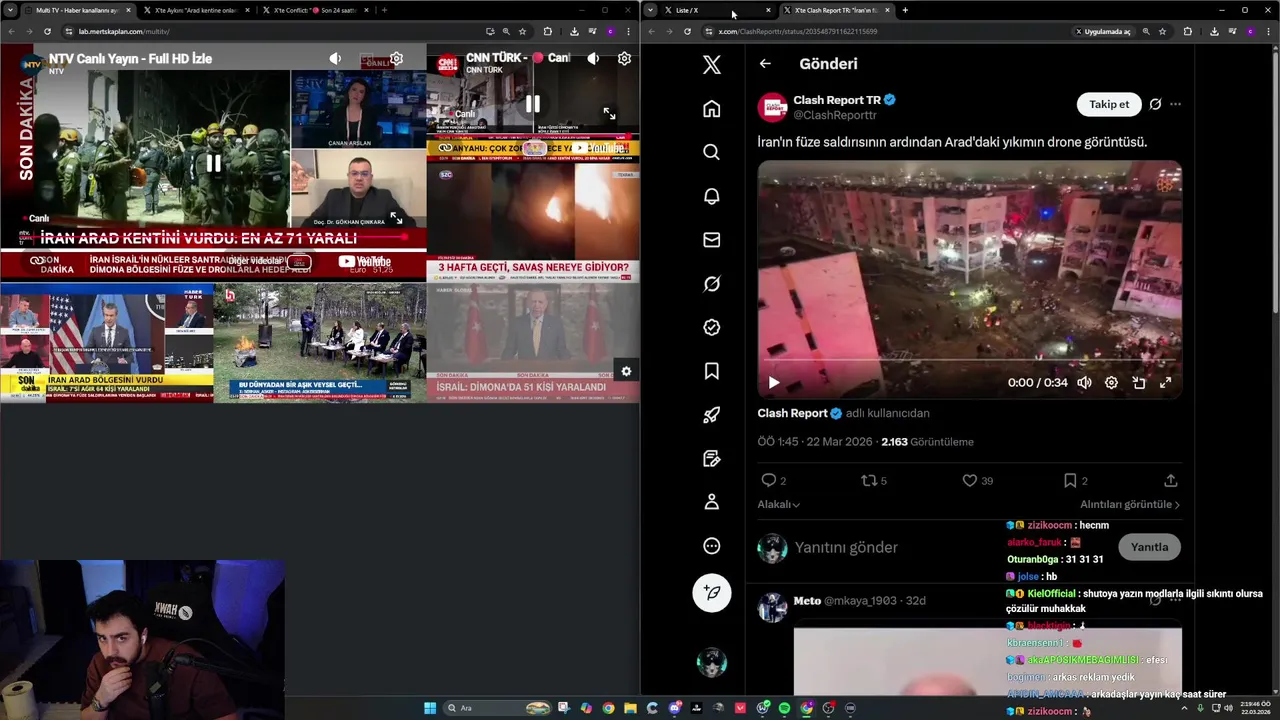Open settings gear of the NTV stream
1280x720 pixels.
(396, 59)
